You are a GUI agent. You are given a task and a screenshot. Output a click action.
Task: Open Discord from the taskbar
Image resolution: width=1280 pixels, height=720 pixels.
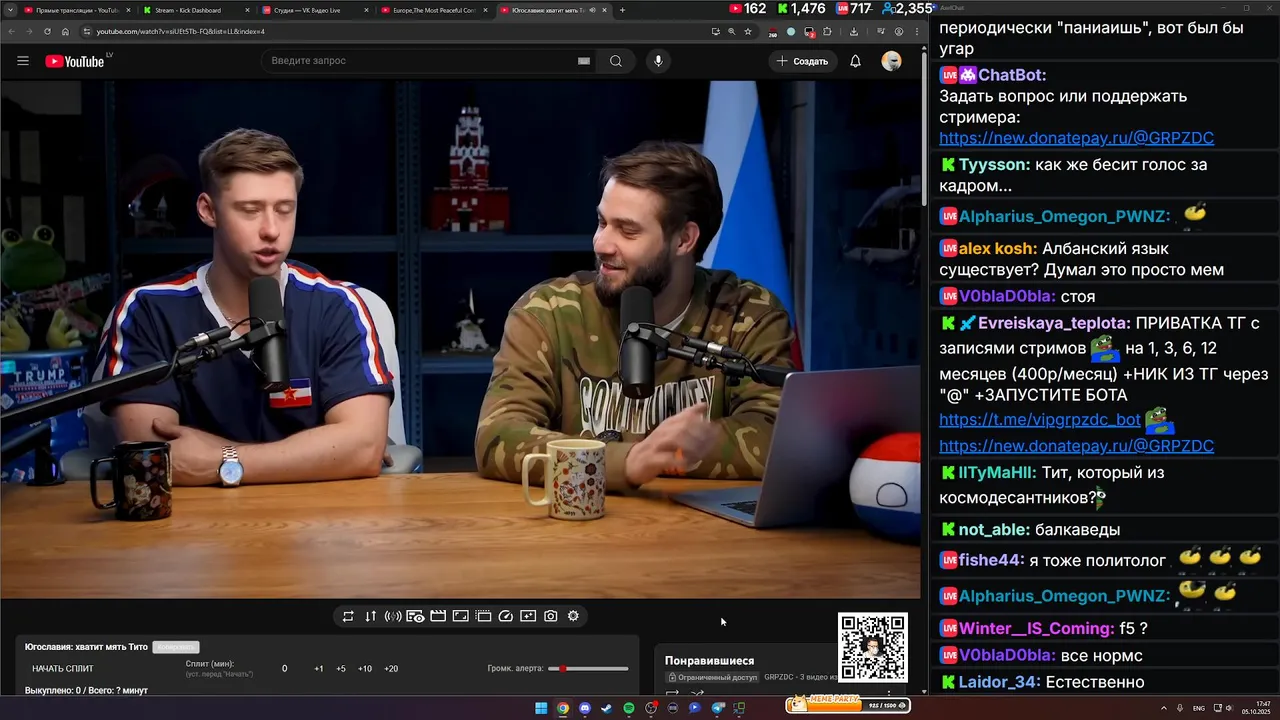click(585, 708)
